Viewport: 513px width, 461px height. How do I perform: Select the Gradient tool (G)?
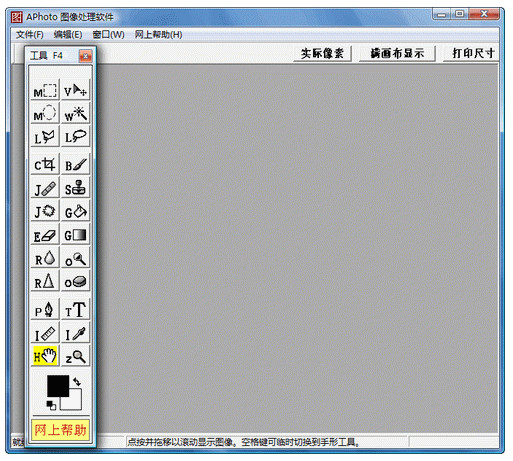(75, 234)
